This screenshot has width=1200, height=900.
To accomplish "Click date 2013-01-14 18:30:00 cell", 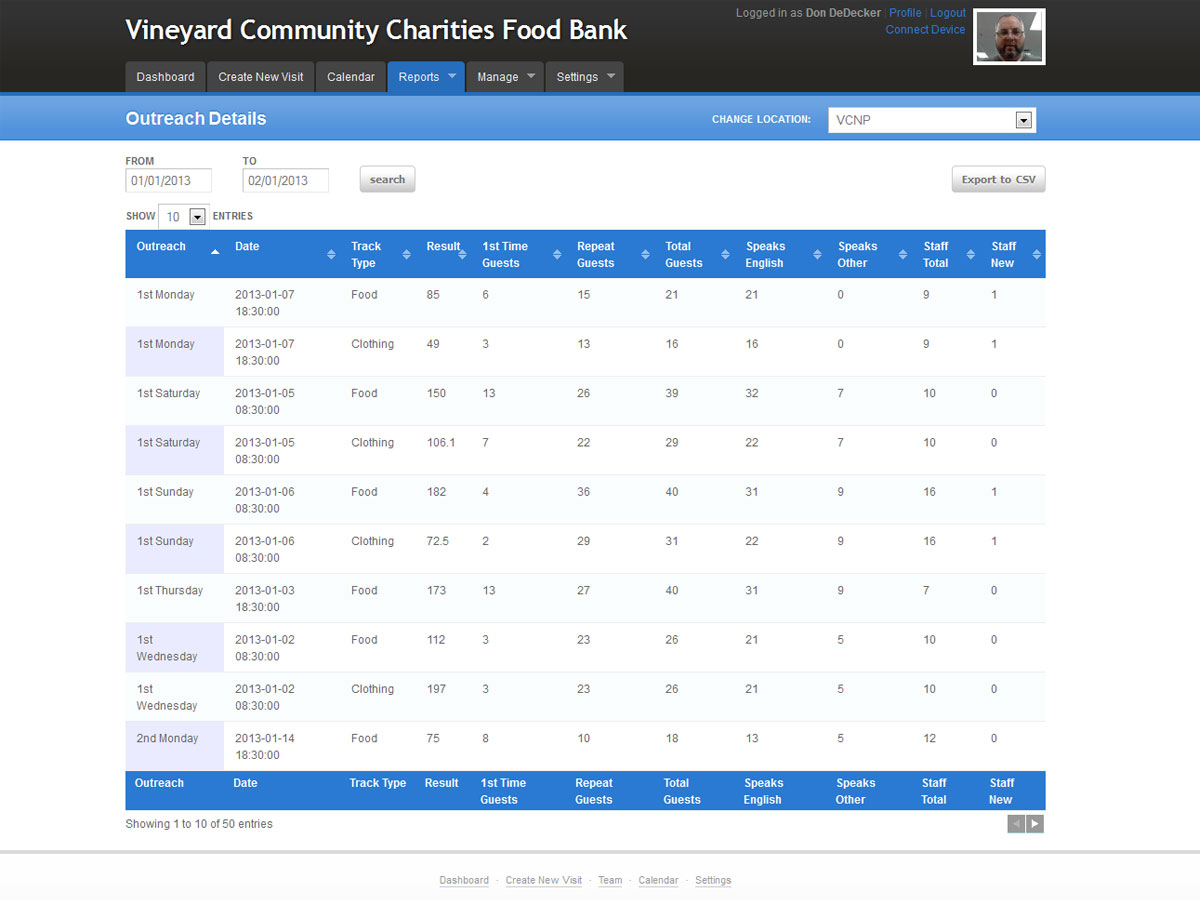I will click(x=282, y=746).
